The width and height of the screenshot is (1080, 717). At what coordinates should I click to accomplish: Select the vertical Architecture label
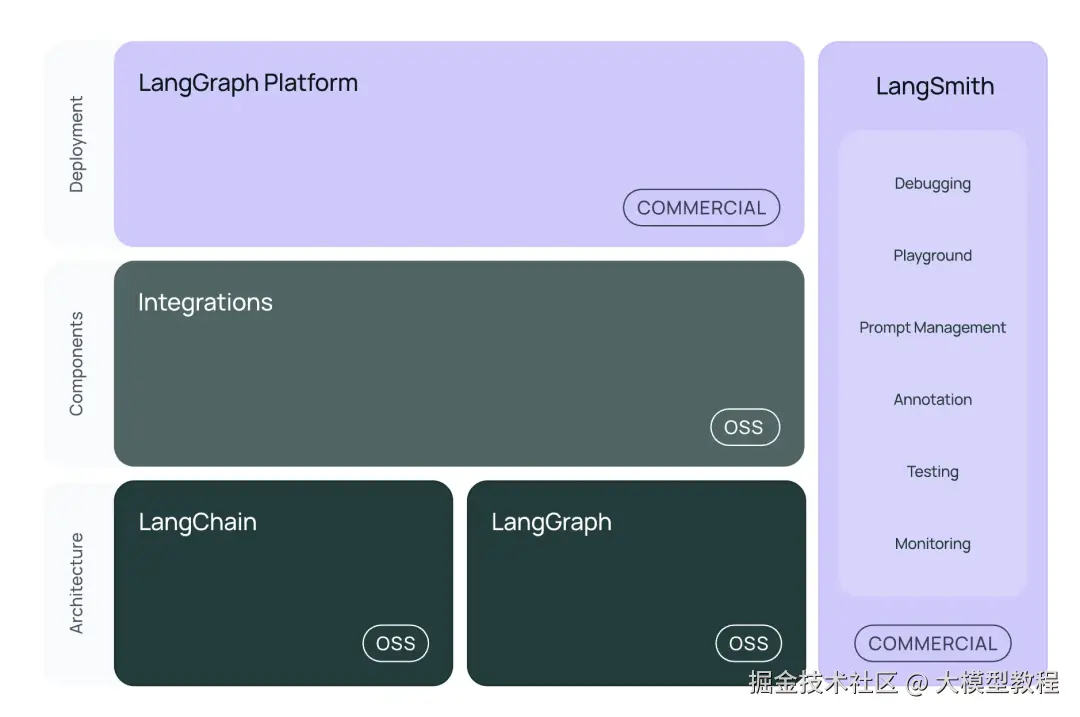click(x=77, y=583)
